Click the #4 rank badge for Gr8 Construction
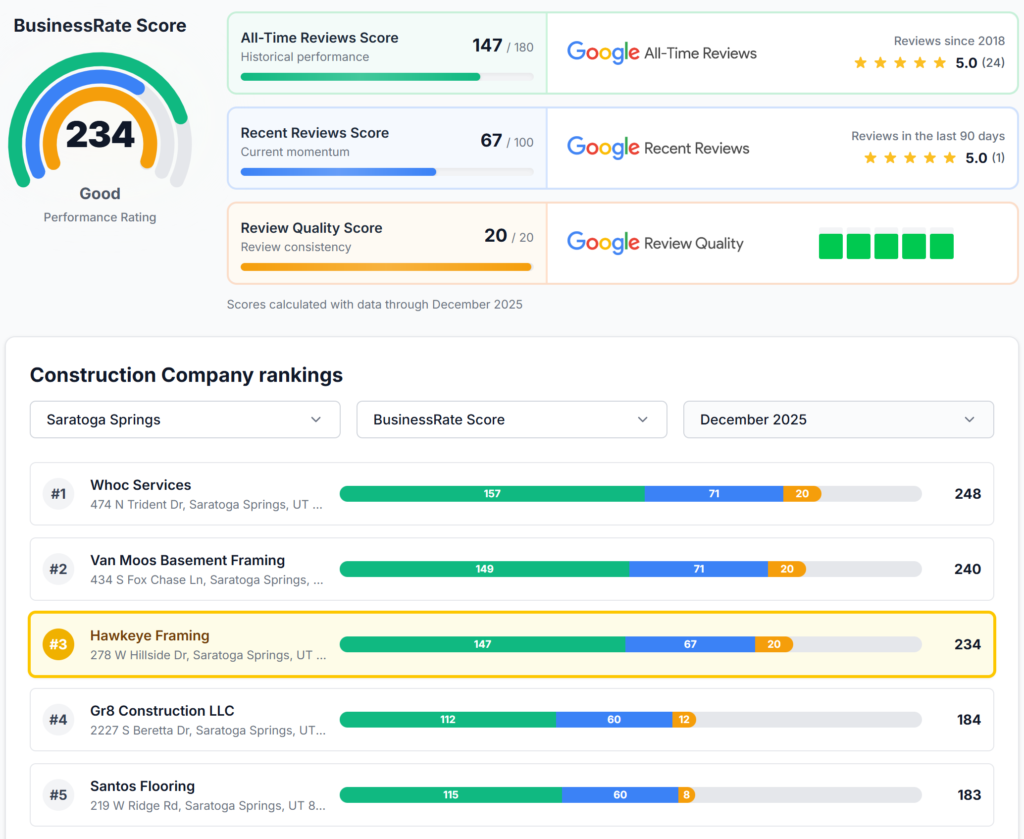This screenshot has width=1024, height=839. (x=58, y=719)
